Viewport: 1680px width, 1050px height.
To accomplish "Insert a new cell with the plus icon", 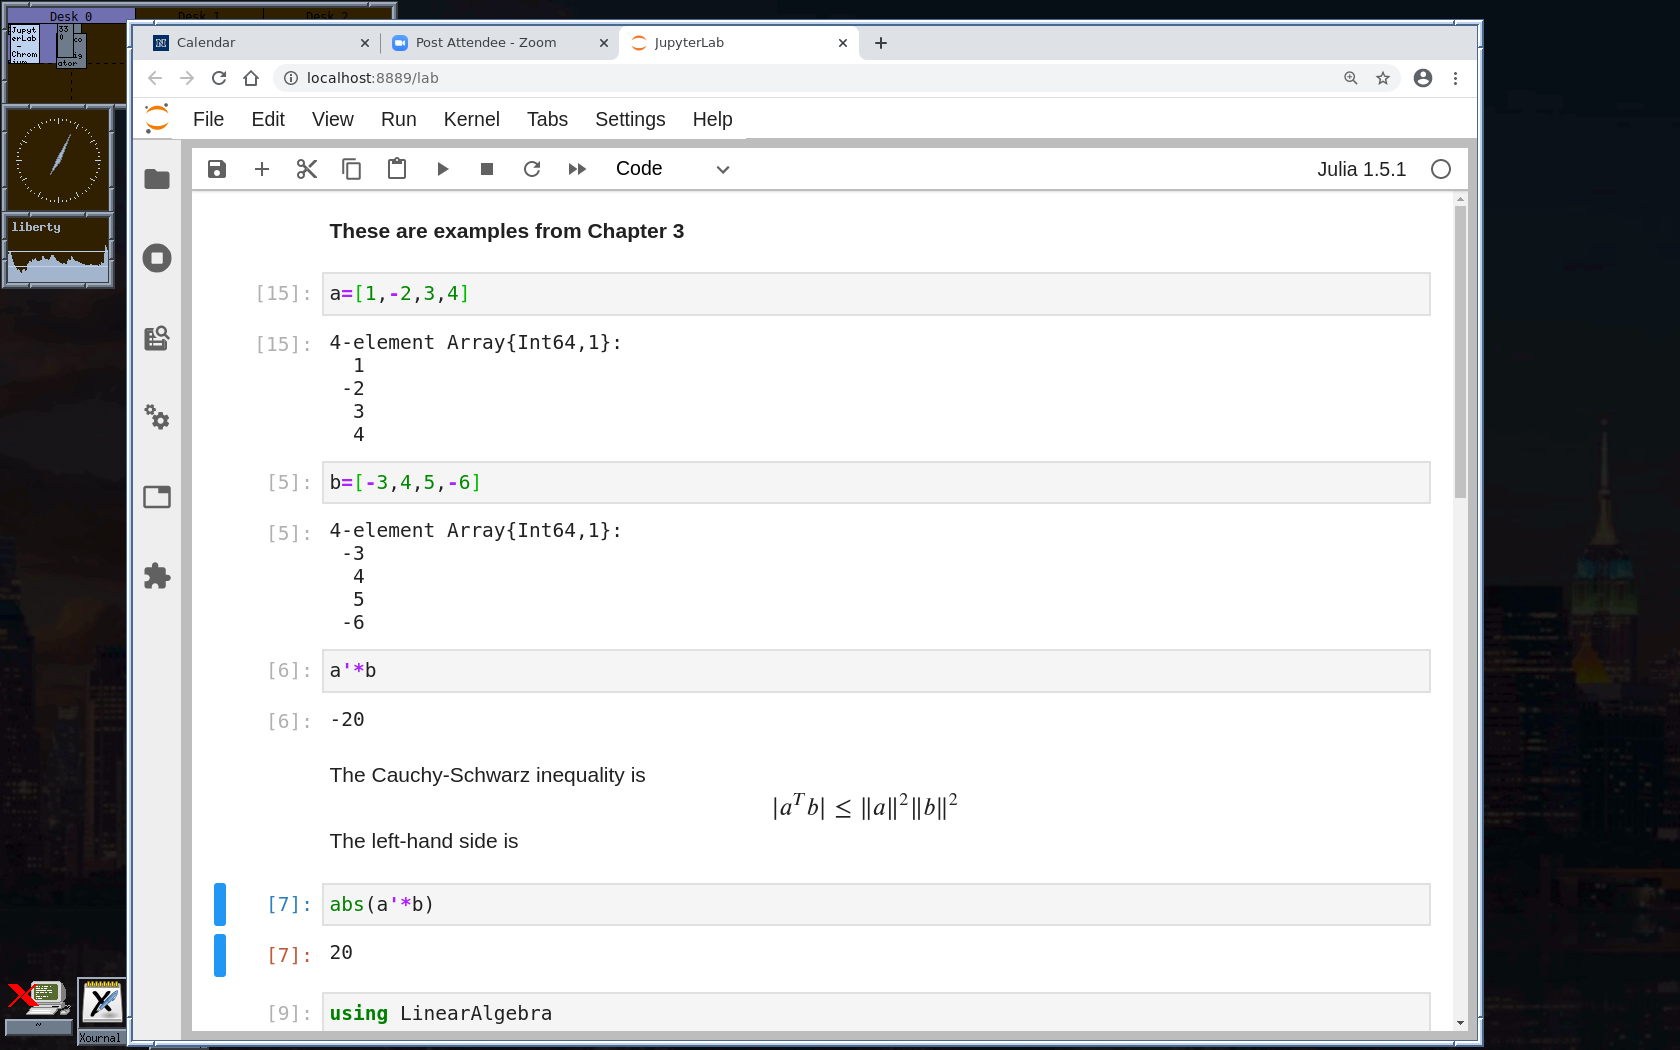I will pos(262,169).
